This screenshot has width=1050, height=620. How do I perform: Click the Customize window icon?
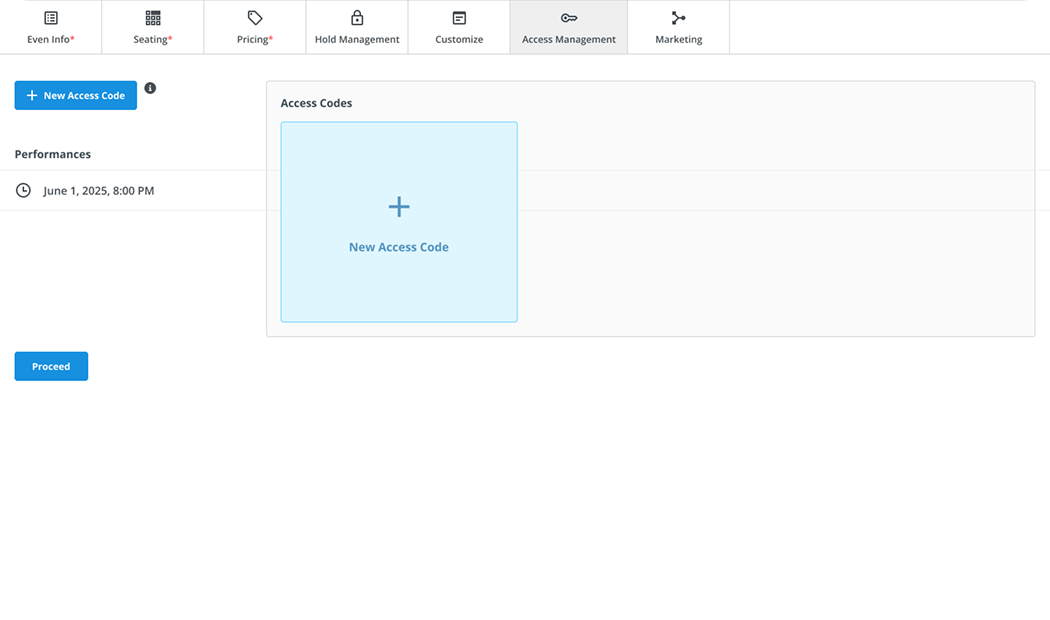coord(459,18)
